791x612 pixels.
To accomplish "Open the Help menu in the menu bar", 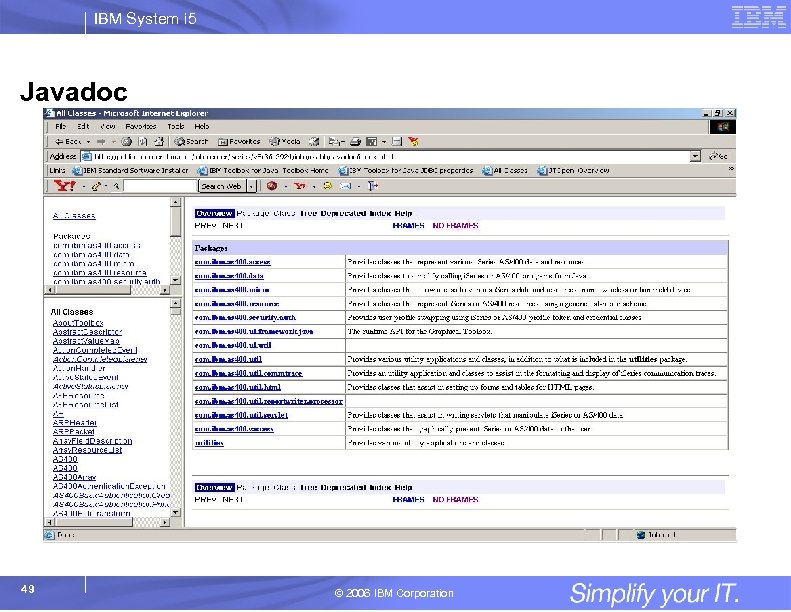I will (202, 127).
